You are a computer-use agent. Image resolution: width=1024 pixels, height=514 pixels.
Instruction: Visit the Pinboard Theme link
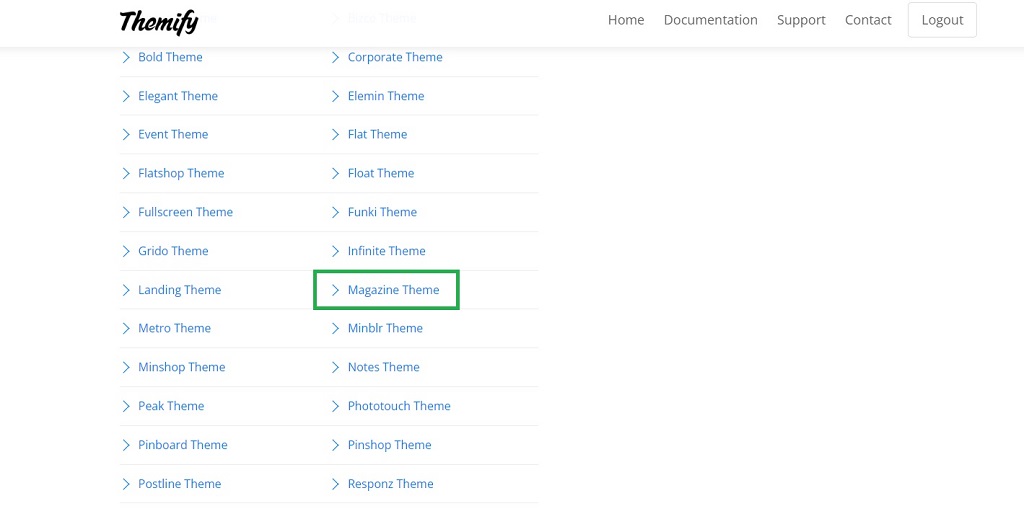(183, 445)
